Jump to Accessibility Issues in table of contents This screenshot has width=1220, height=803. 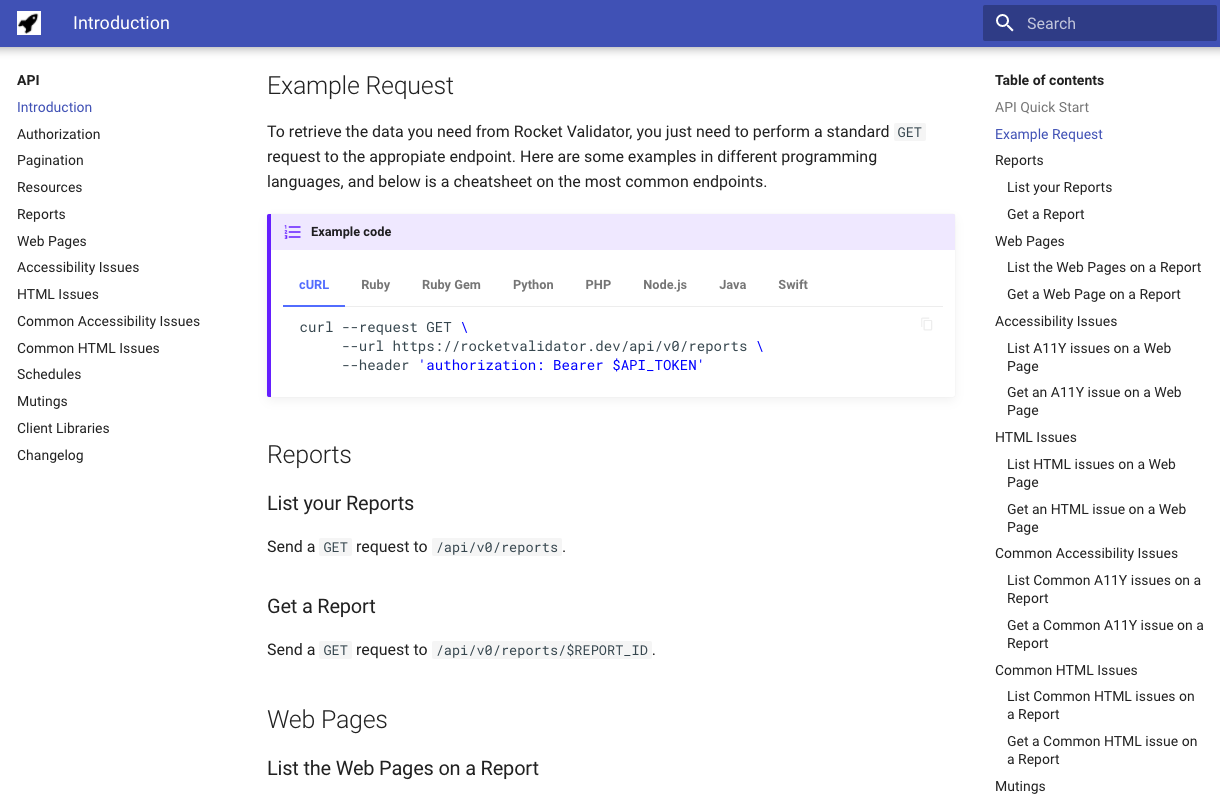1056,321
